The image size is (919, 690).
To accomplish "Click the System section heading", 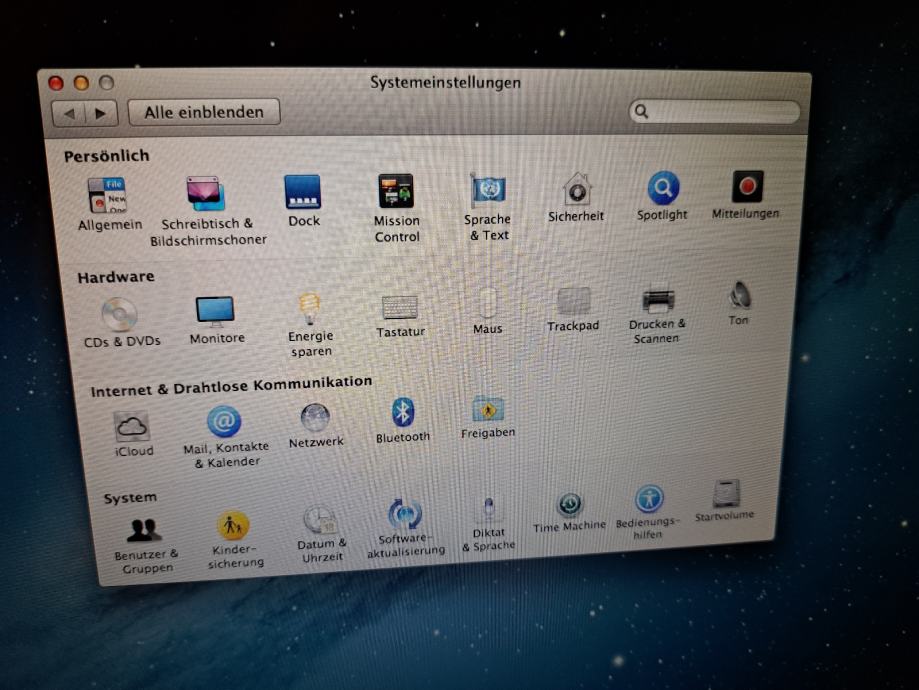I will [130, 498].
